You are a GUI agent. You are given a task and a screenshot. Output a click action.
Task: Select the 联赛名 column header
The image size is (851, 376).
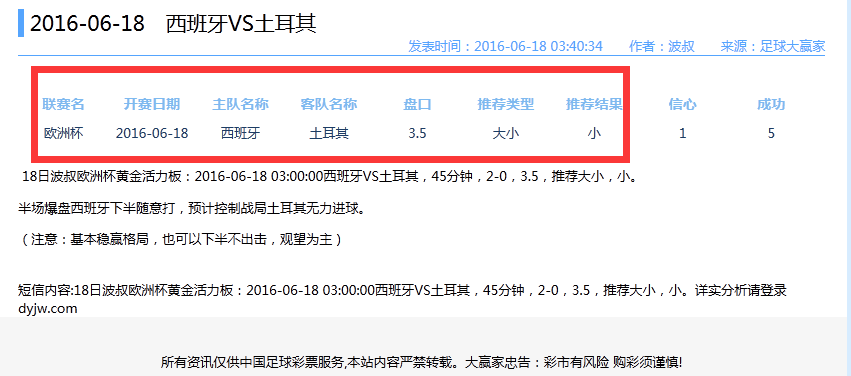[63, 104]
